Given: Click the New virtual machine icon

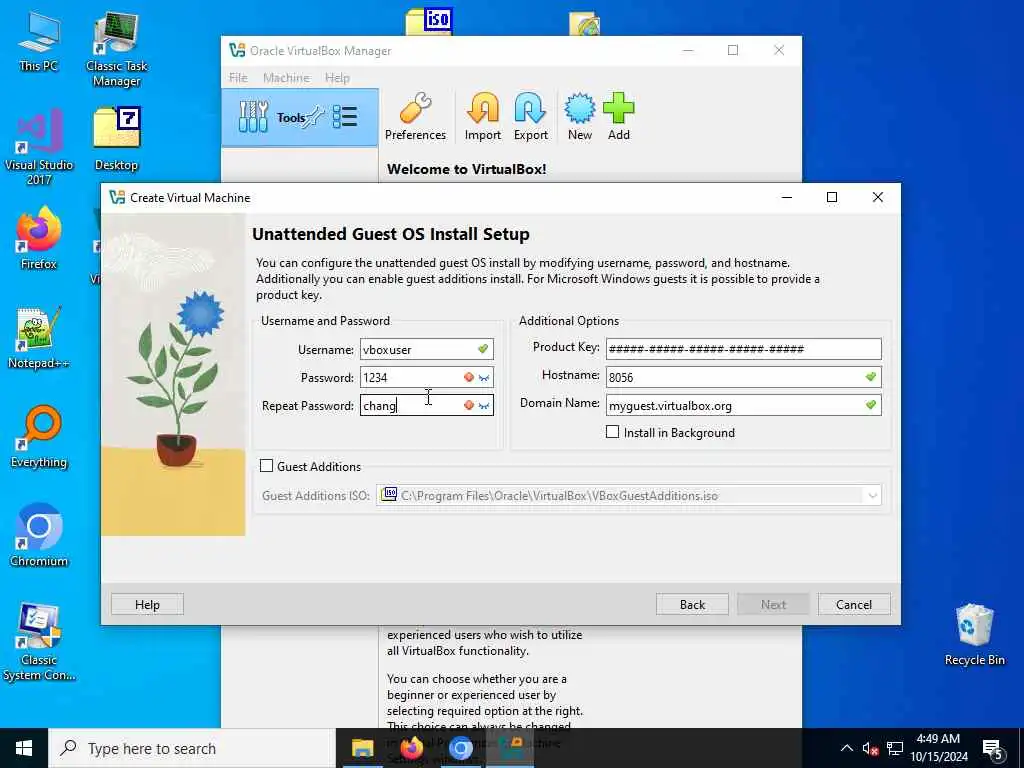Looking at the screenshot, I should click(579, 117).
